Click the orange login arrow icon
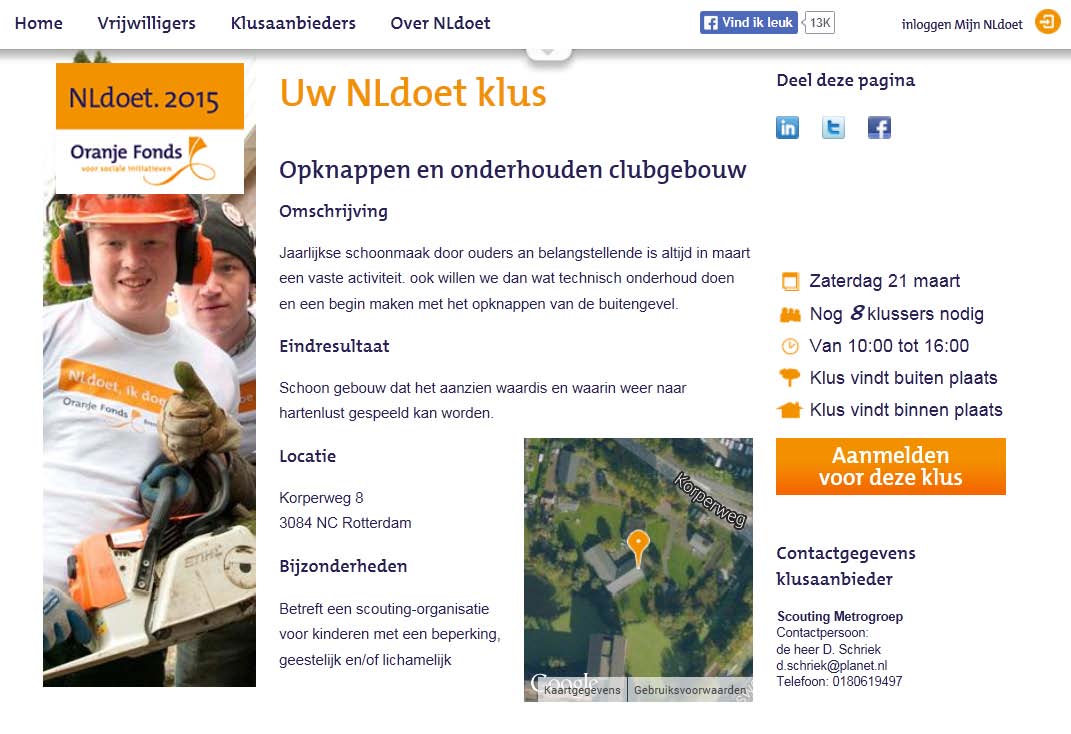The image size is (1071, 734). [1047, 22]
